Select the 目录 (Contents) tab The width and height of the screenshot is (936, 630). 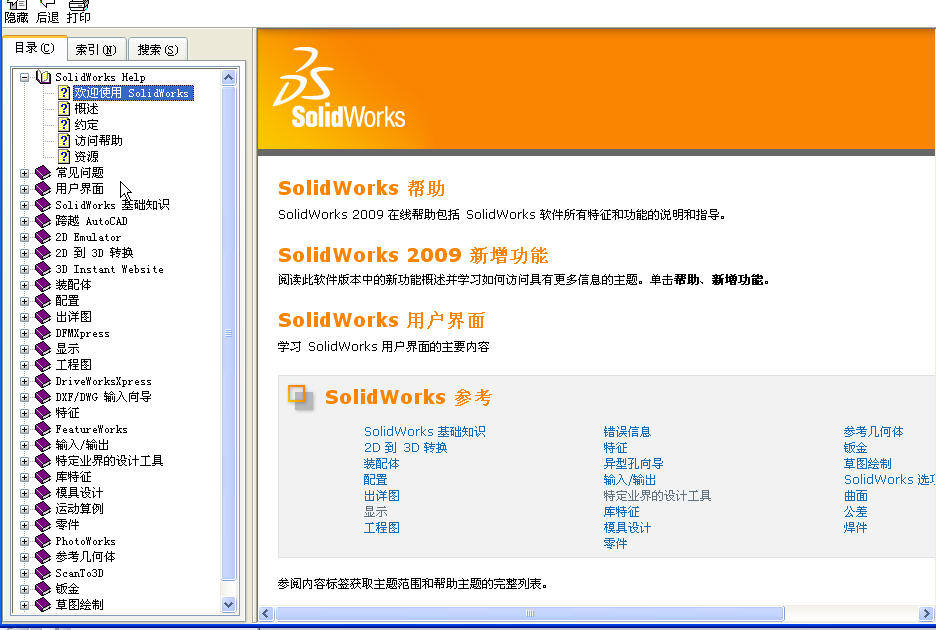[x=35, y=48]
